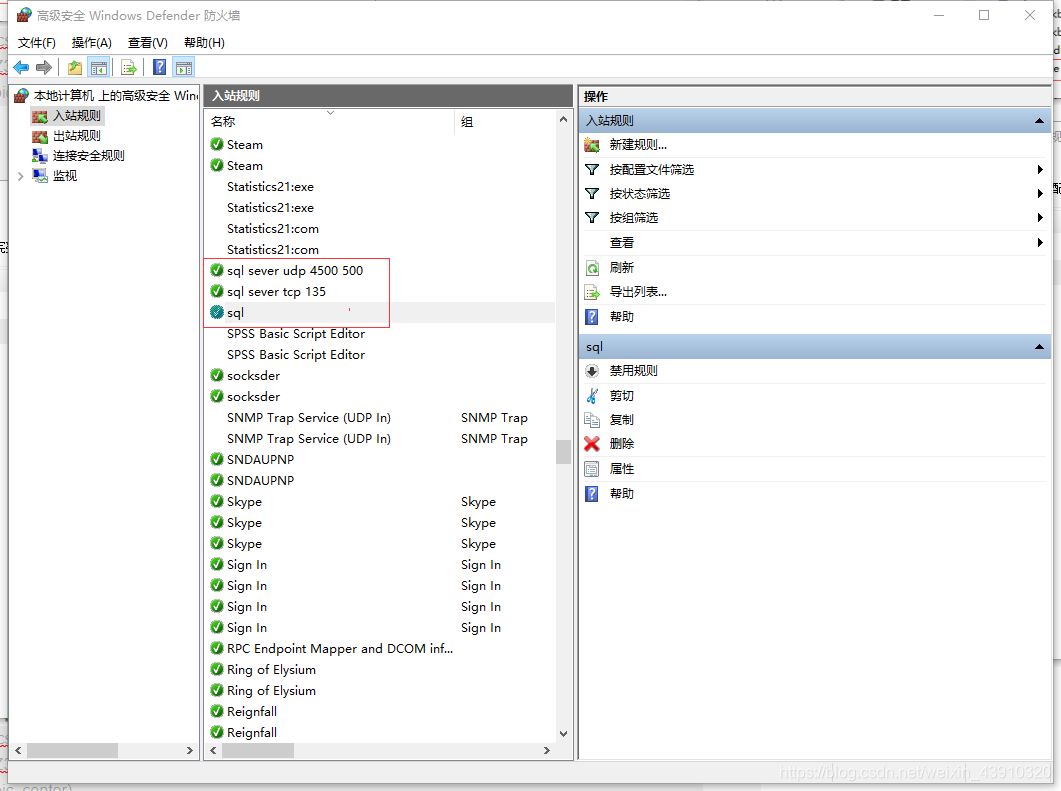Image resolution: width=1061 pixels, height=791 pixels.
Task: Click the filter by group funnel icon
Action: coord(592,218)
